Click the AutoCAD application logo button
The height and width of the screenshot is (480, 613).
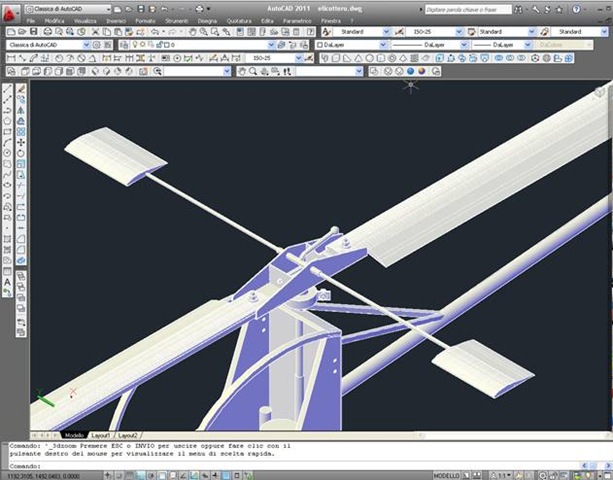[9, 9]
